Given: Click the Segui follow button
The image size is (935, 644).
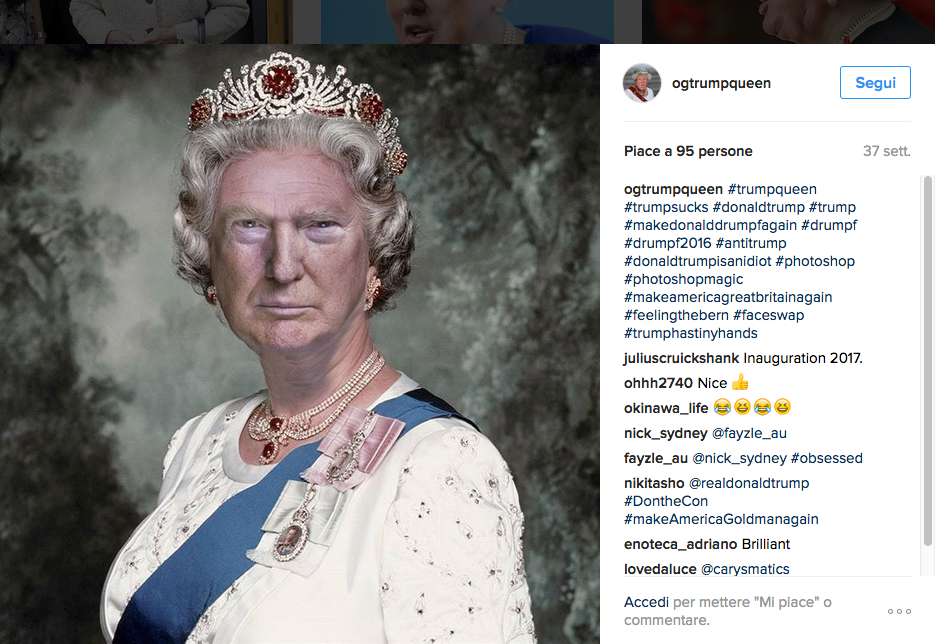Looking at the screenshot, I should coord(875,82).
